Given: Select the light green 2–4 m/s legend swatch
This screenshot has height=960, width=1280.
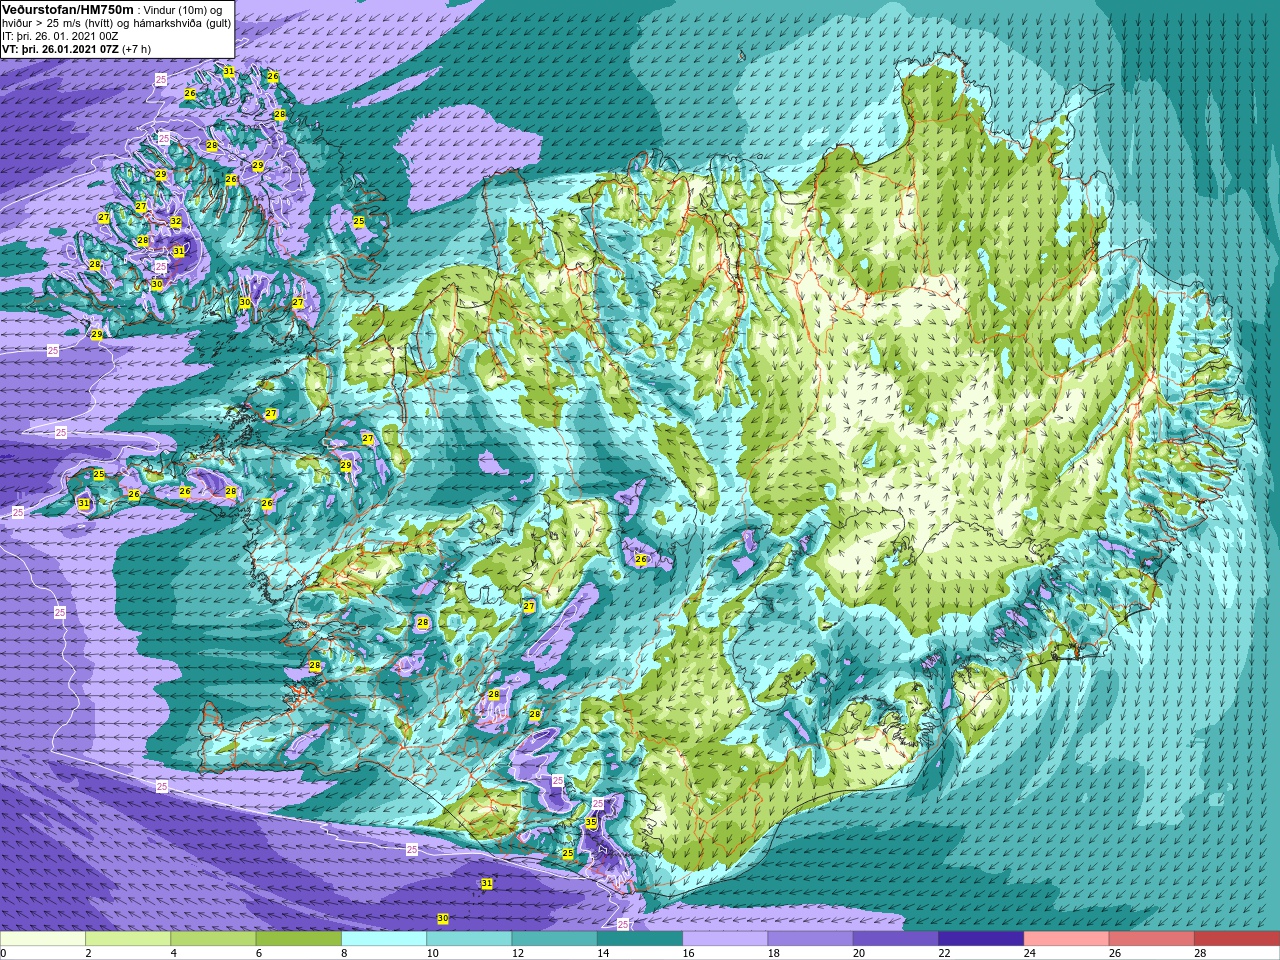Looking at the screenshot, I should click(x=128, y=939).
